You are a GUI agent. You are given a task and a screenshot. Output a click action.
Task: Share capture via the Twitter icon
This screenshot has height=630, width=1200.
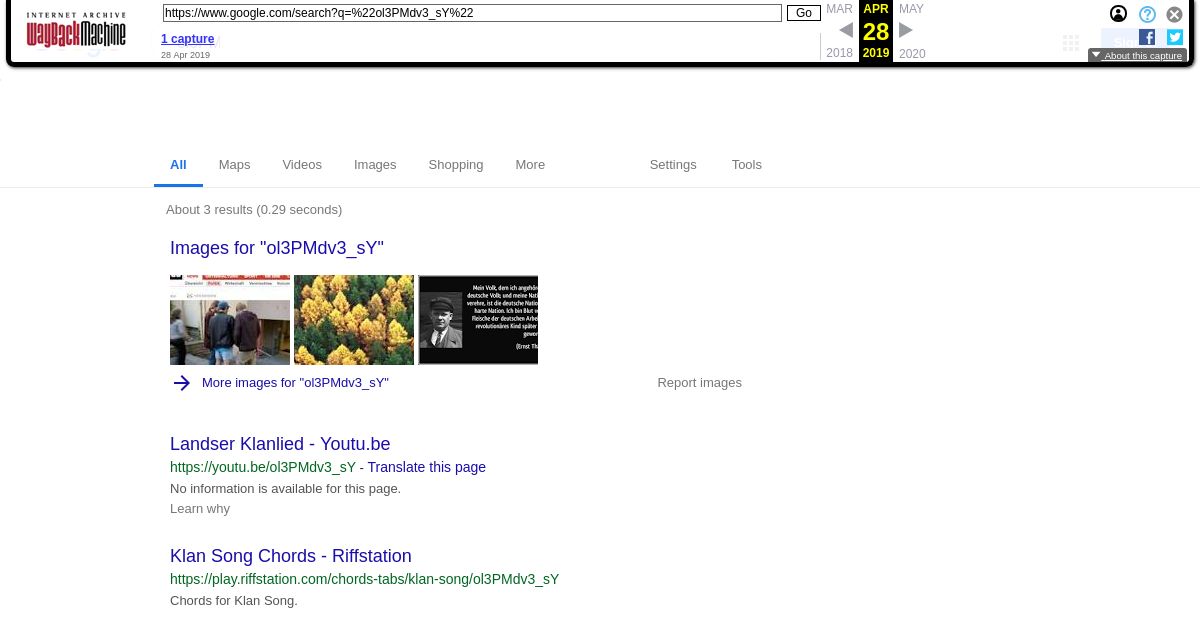(1175, 37)
